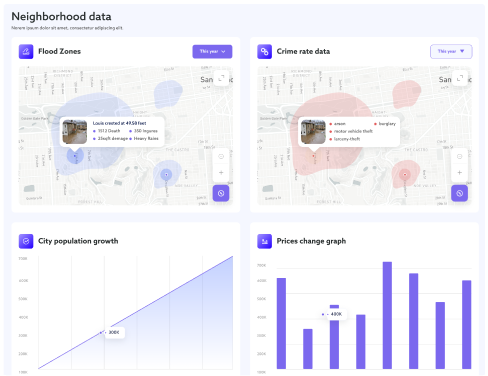This screenshot has width=488, height=376.
Task: Zoom in on the Crime rate map
Action: click(x=460, y=173)
